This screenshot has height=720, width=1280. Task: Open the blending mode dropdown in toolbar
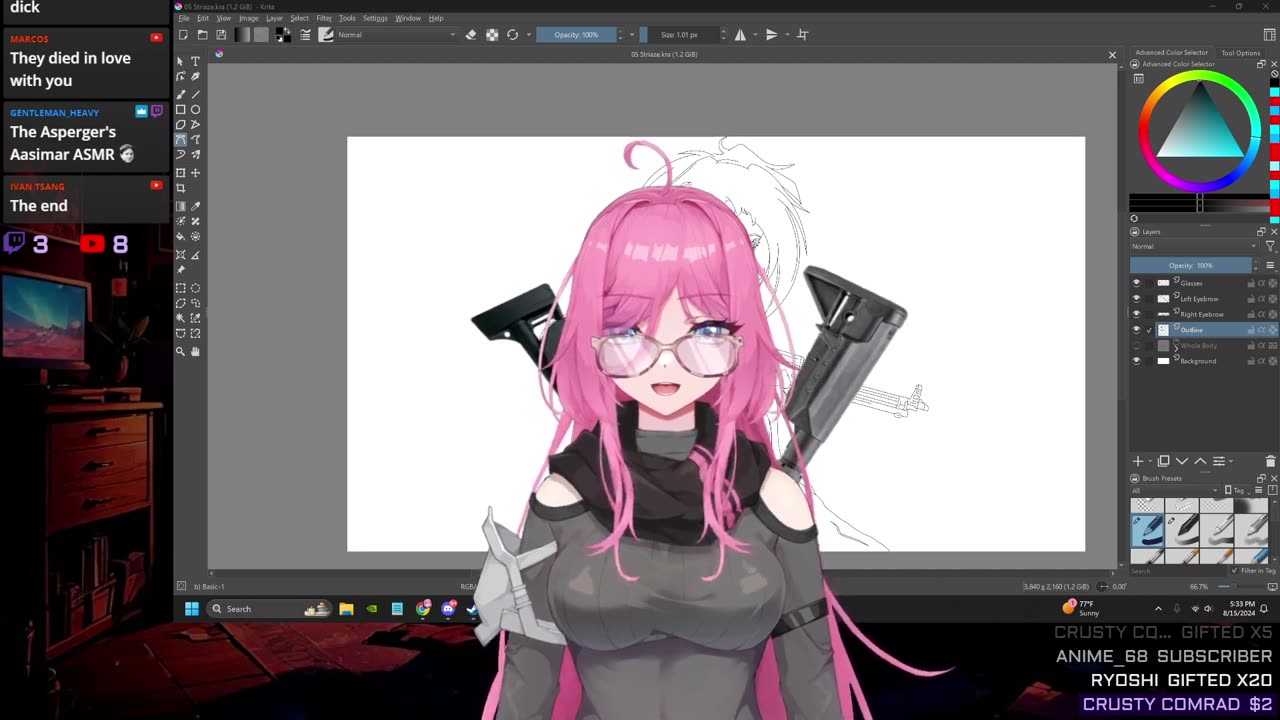397,34
